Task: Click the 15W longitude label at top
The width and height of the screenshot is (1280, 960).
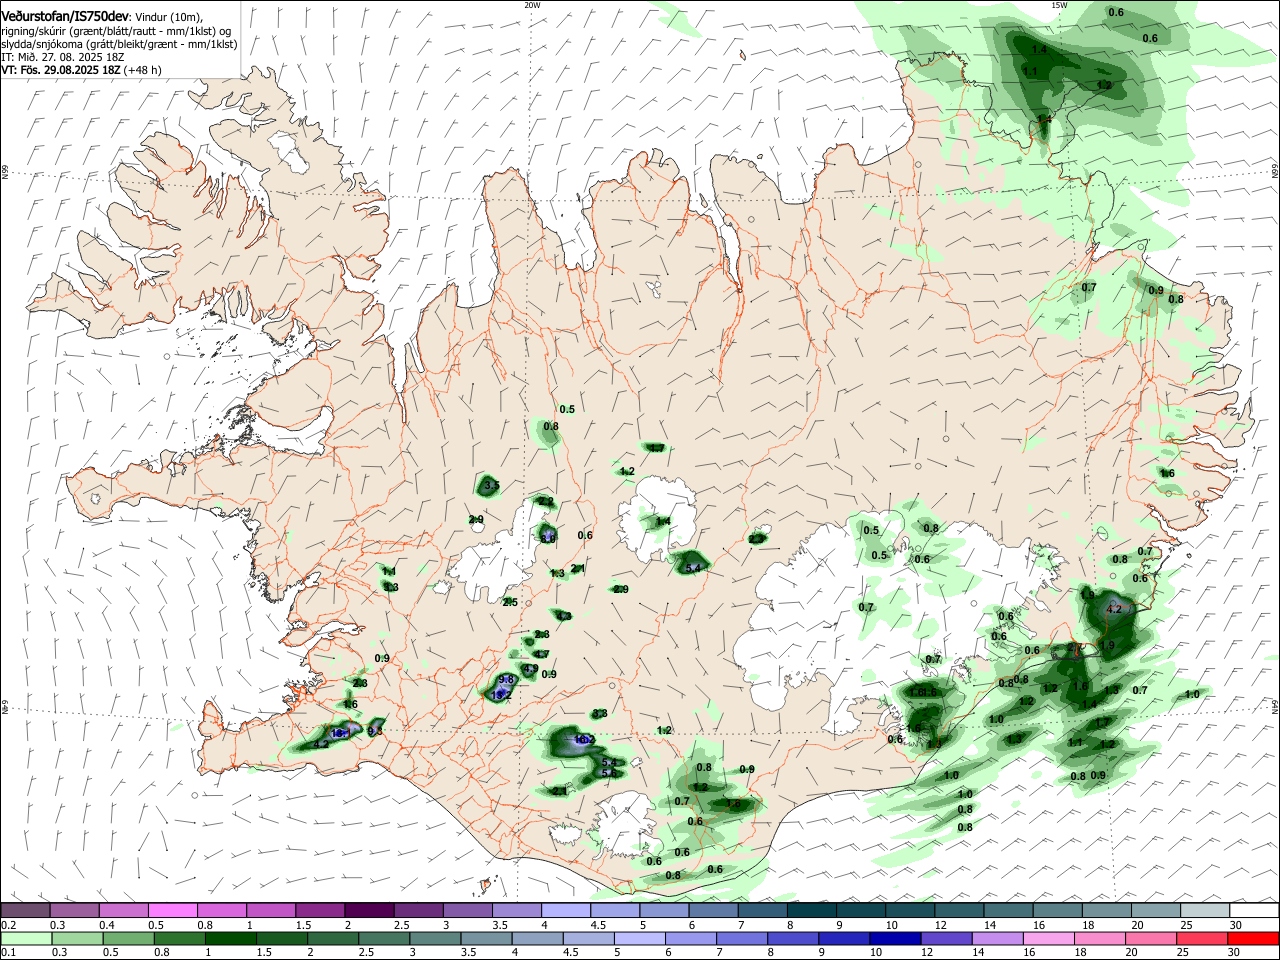Action: point(1059,4)
